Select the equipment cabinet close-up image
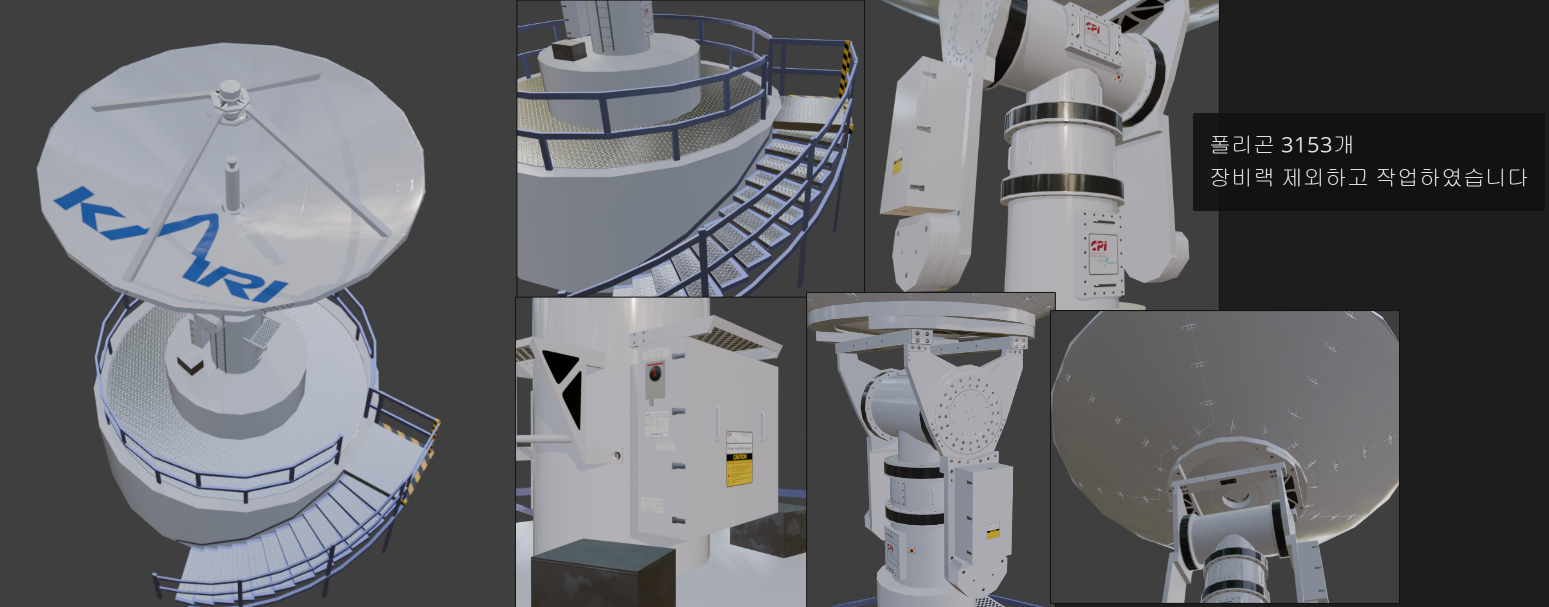1549x607 pixels. click(x=660, y=452)
